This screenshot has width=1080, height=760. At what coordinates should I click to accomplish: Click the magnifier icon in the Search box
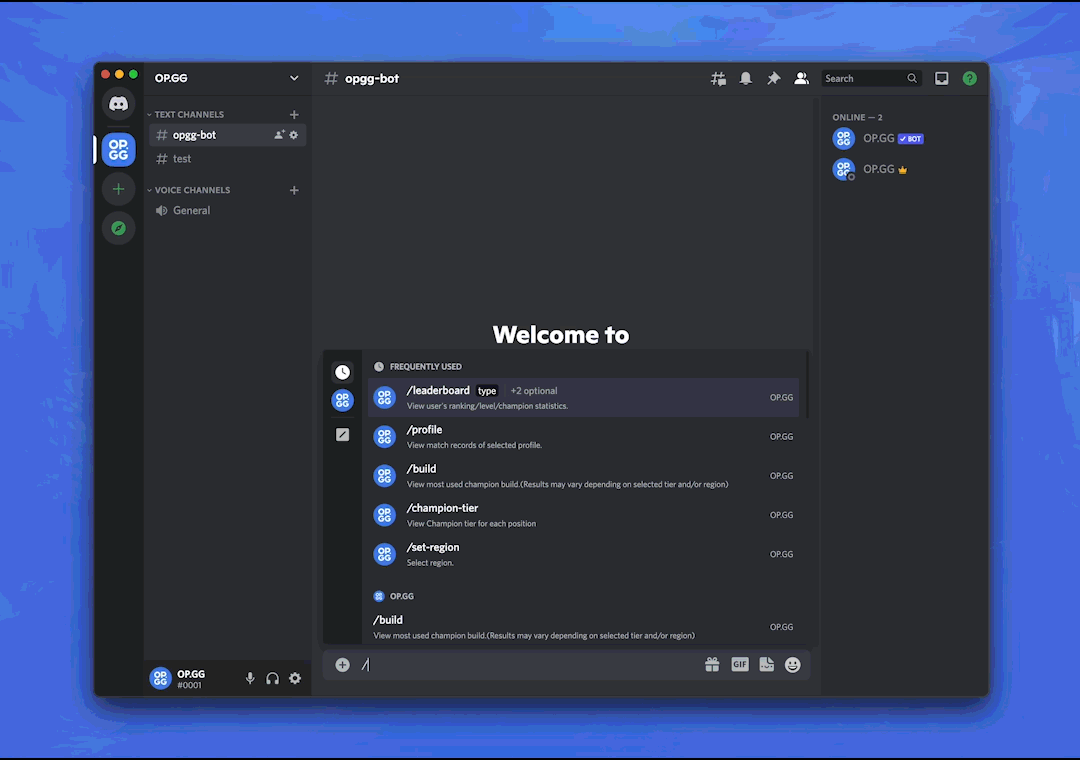point(912,79)
